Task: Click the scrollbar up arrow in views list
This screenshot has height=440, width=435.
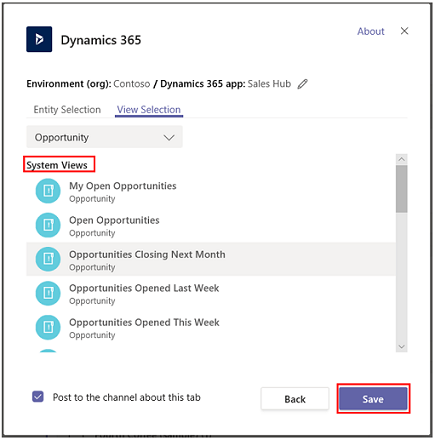Action: [402, 159]
